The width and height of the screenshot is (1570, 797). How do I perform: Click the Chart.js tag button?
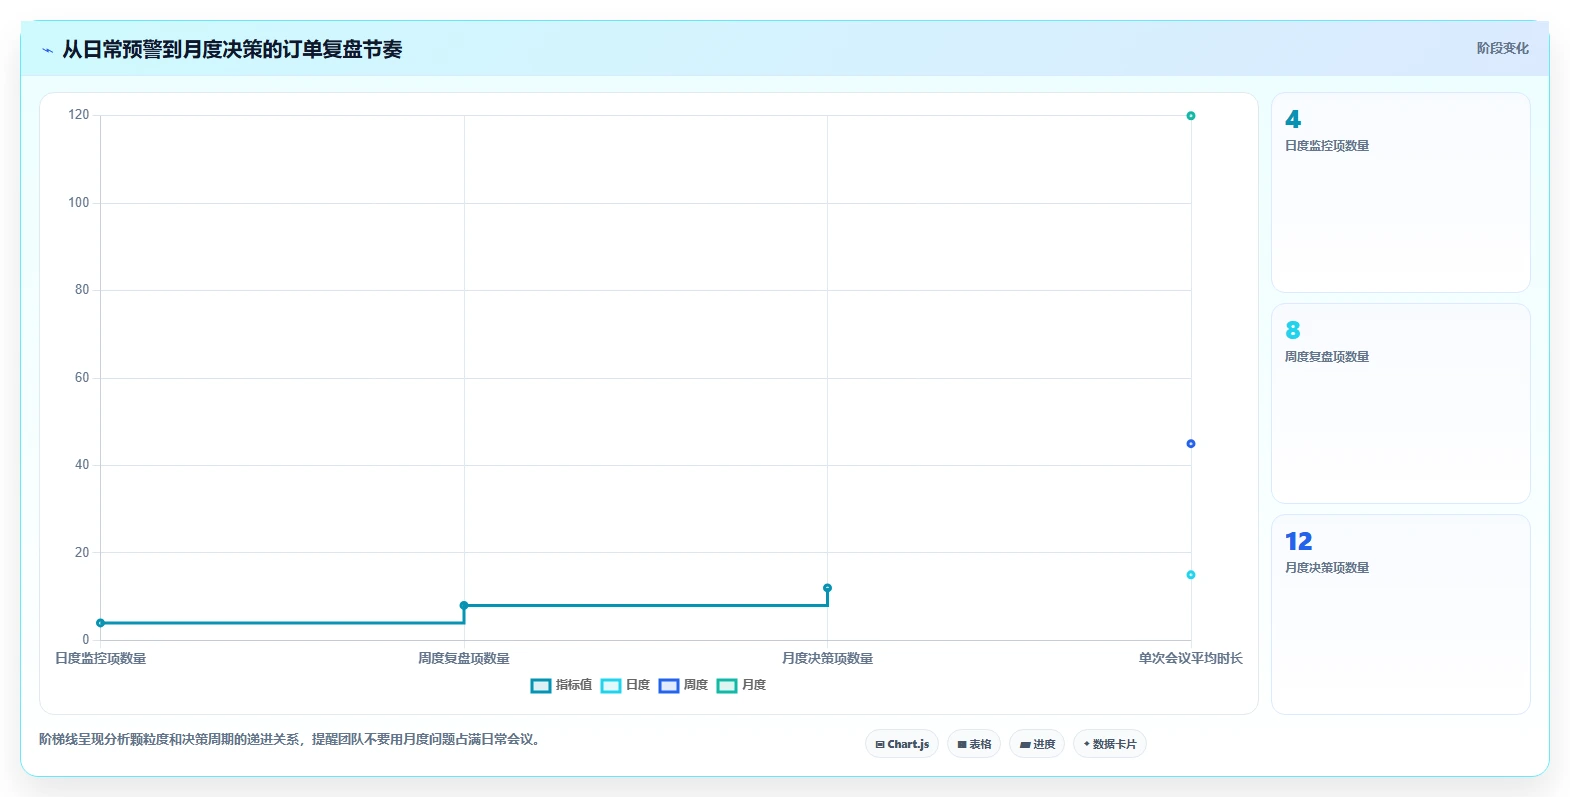[x=902, y=744]
